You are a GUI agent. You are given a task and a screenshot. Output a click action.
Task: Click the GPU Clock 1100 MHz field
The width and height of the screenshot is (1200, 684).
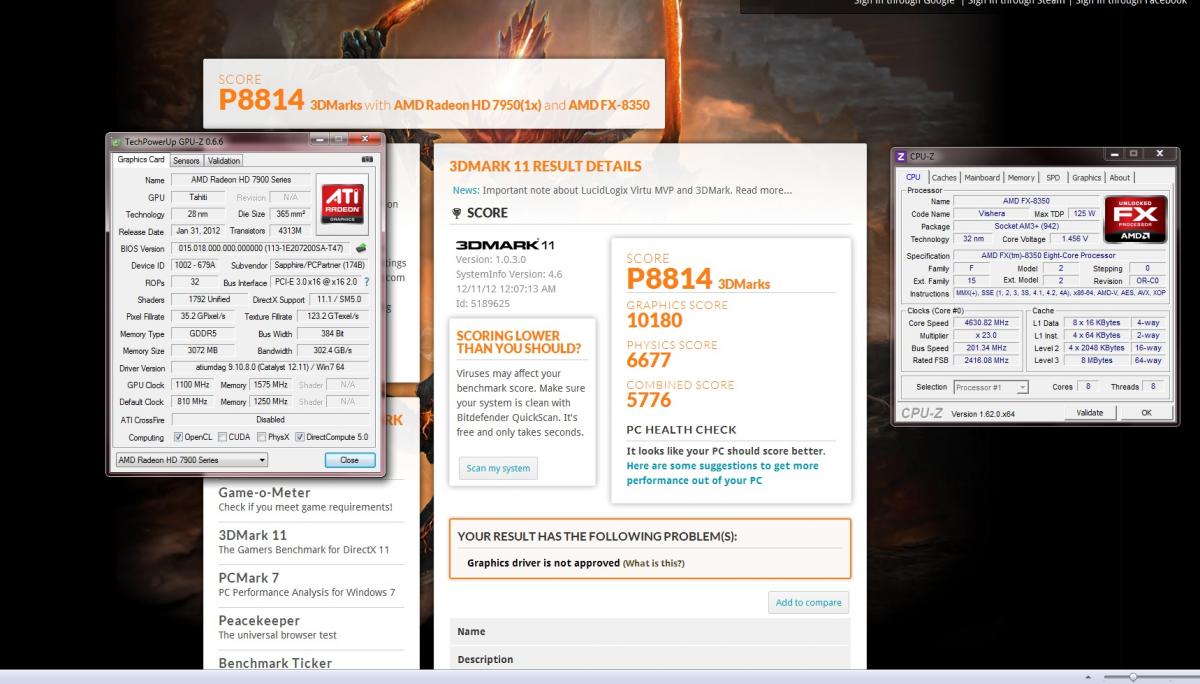click(x=193, y=385)
